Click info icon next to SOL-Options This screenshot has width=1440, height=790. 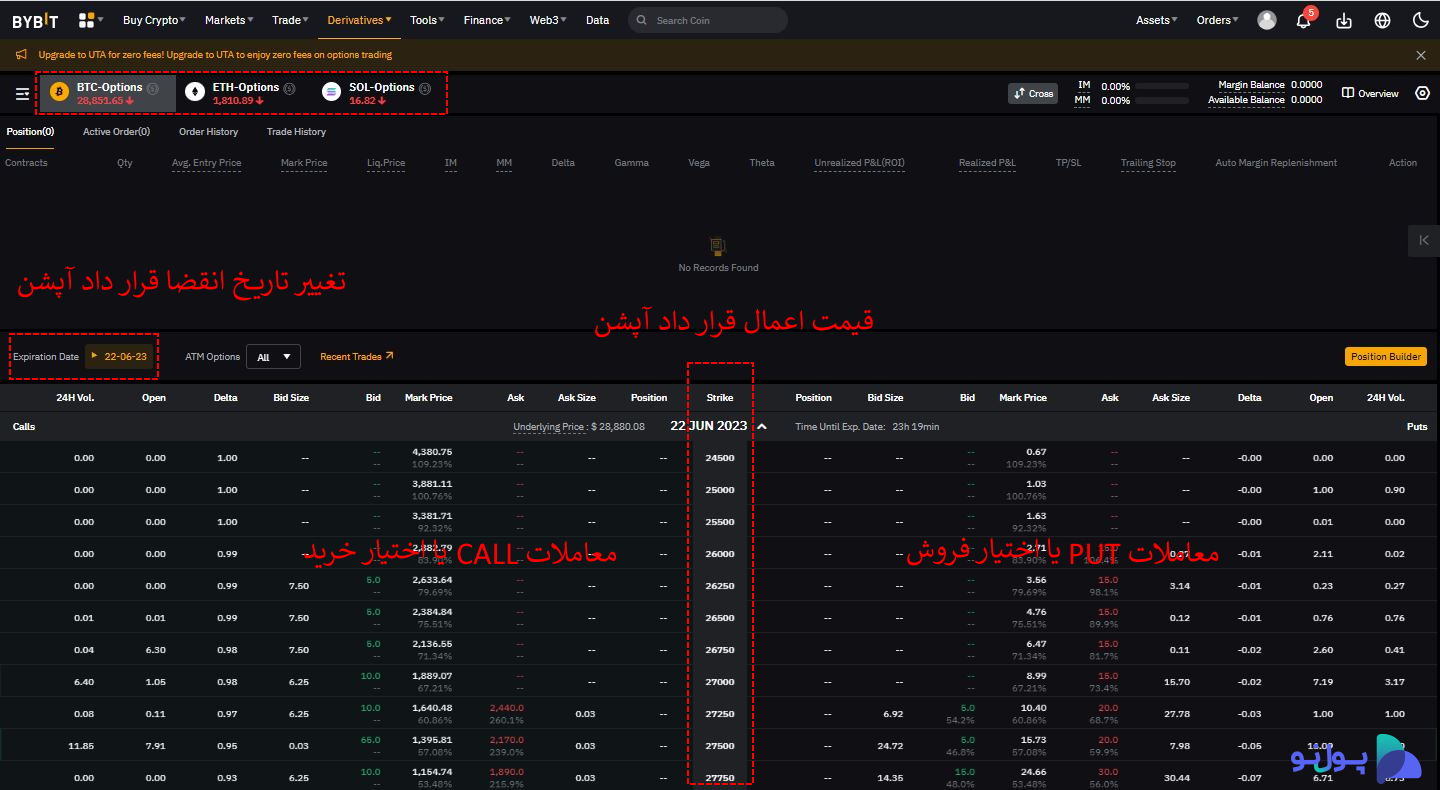click(x=425, y=88)
